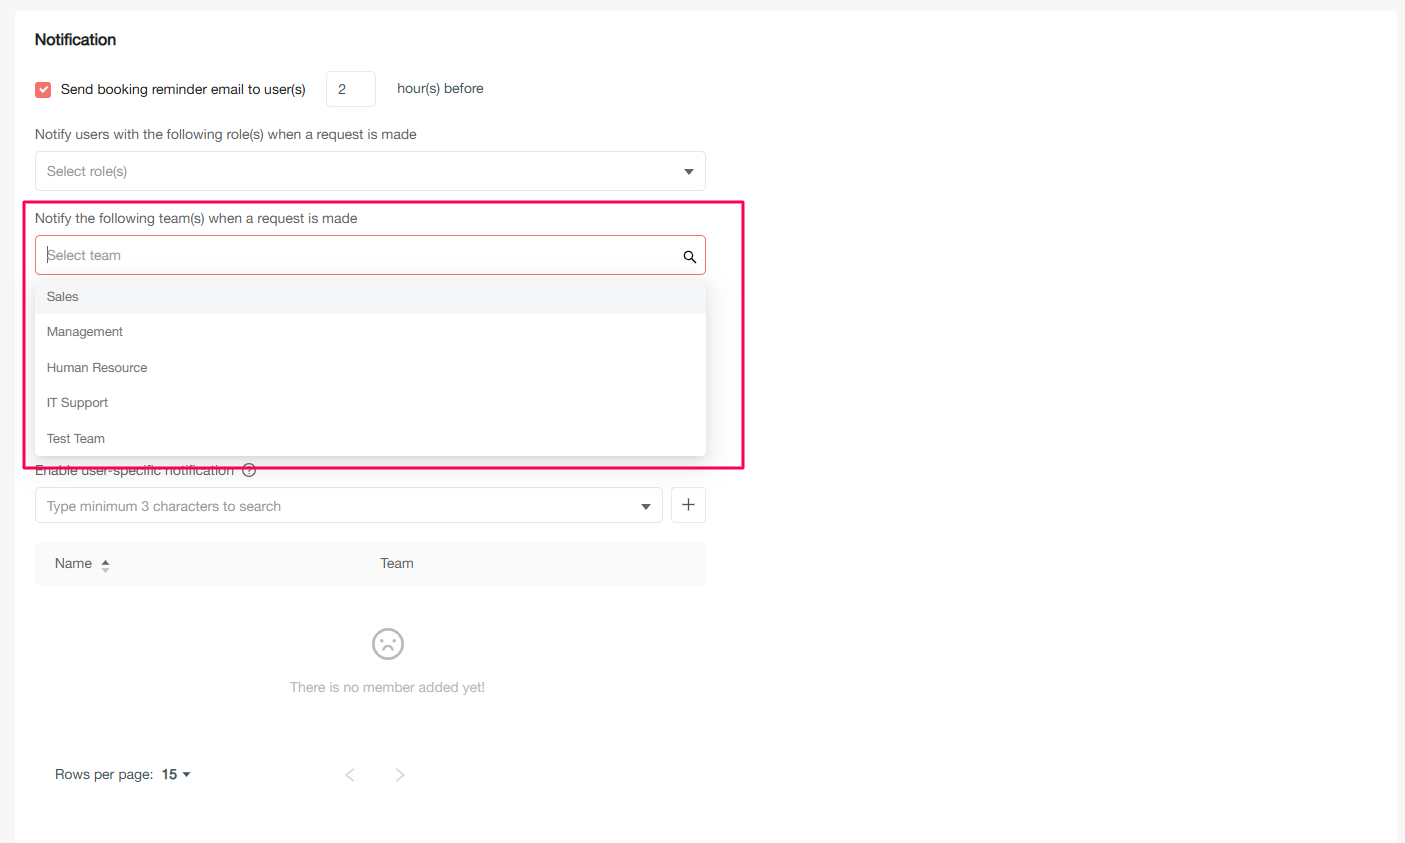Screen dimensions: 1405x843
Task: Click the hours before reminder input
Action: (x=350, y=89)
